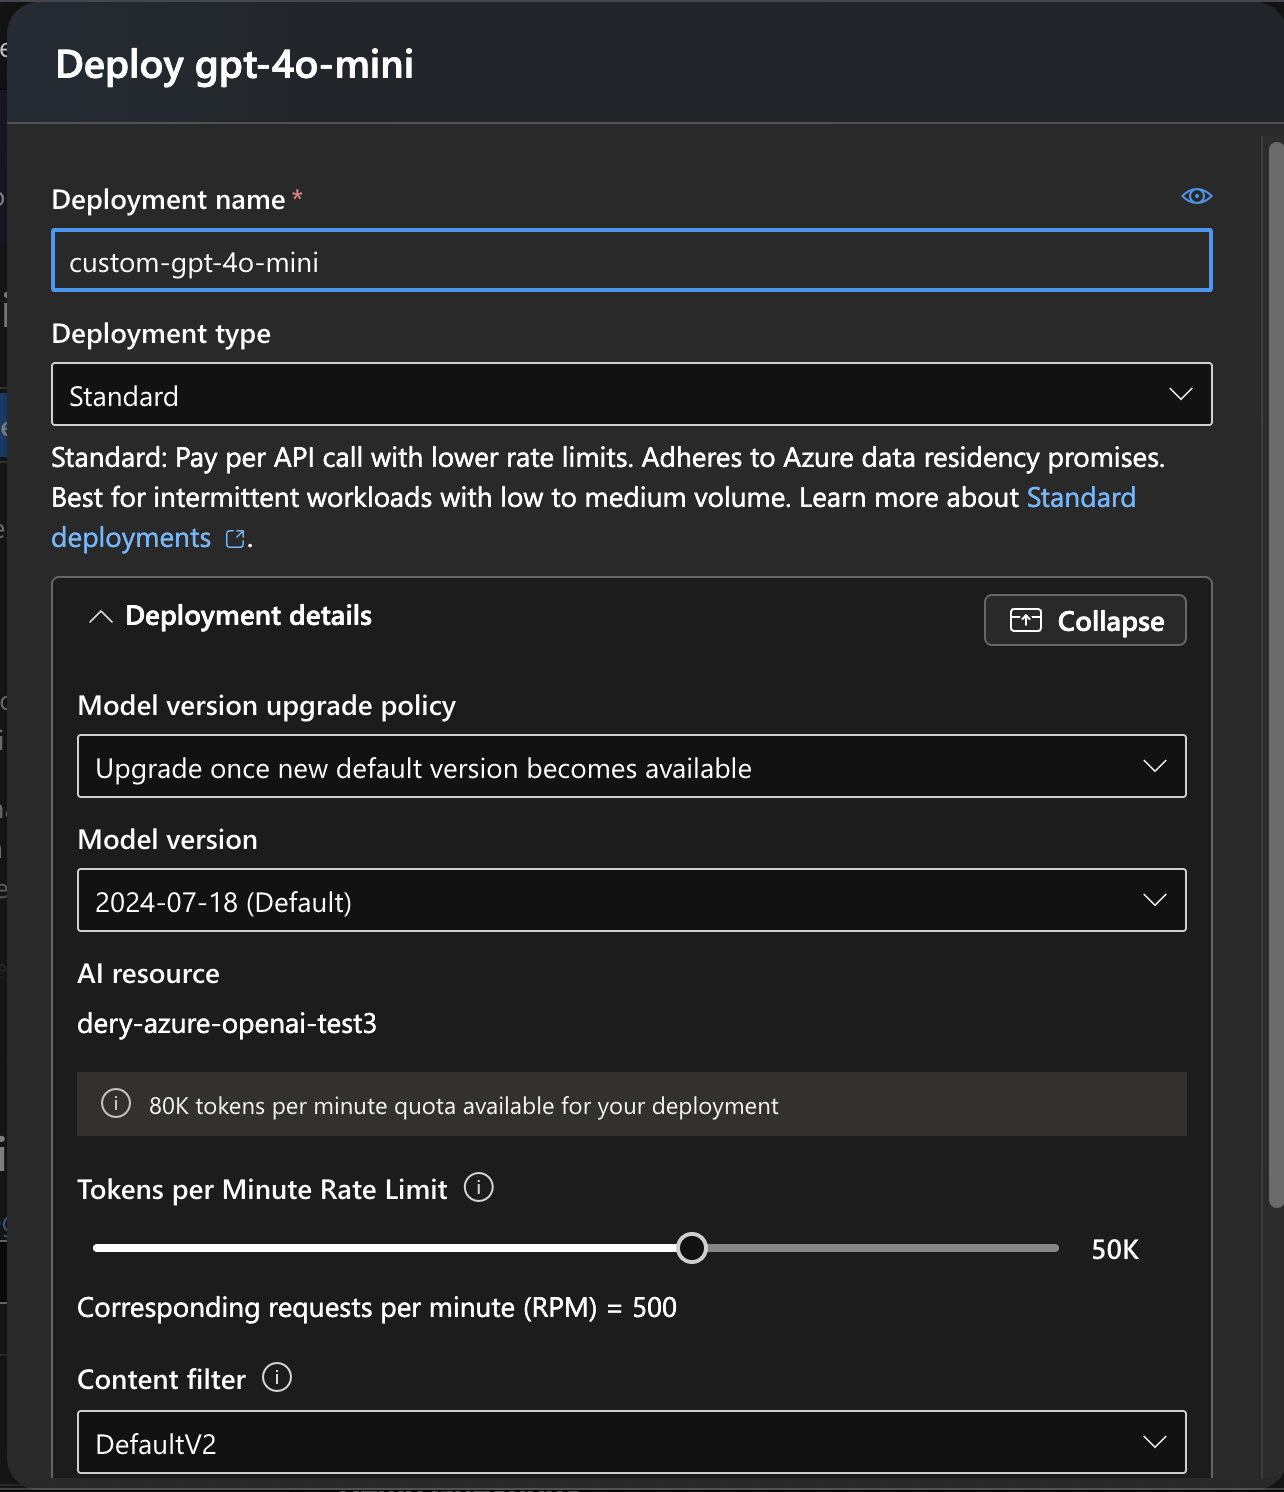Collapse the Deployment details section
The image size is (1284, 1492).
pyautogui.click(x=1084, y=619)
